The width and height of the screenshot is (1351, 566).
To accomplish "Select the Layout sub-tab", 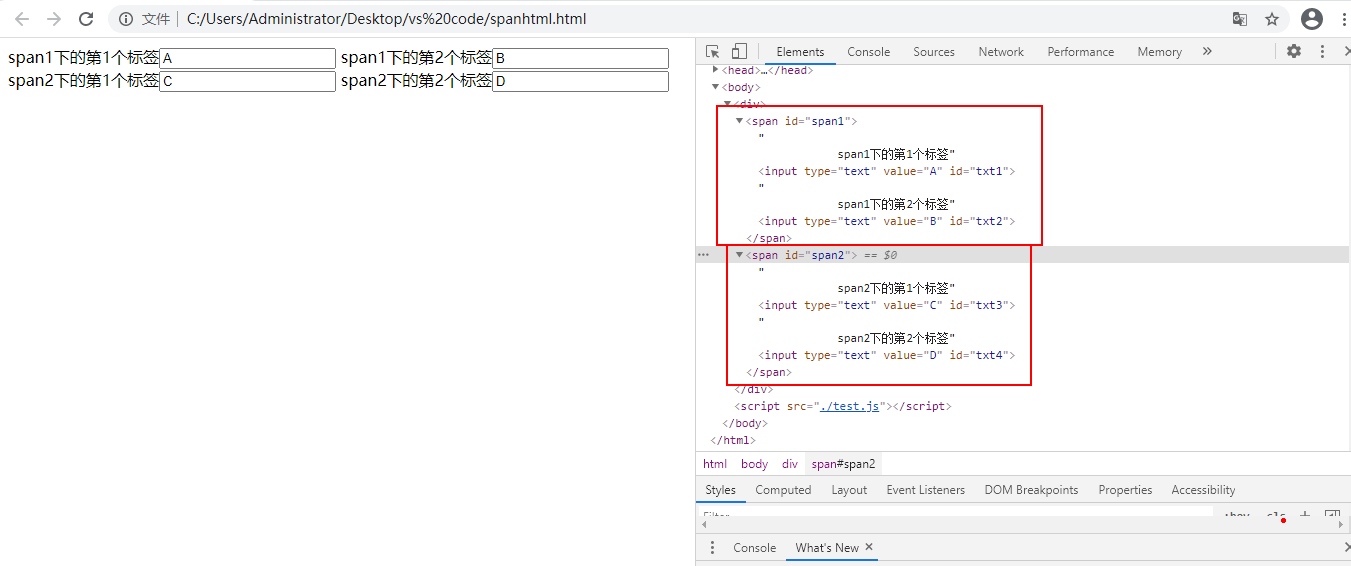I will pos(849,490).
